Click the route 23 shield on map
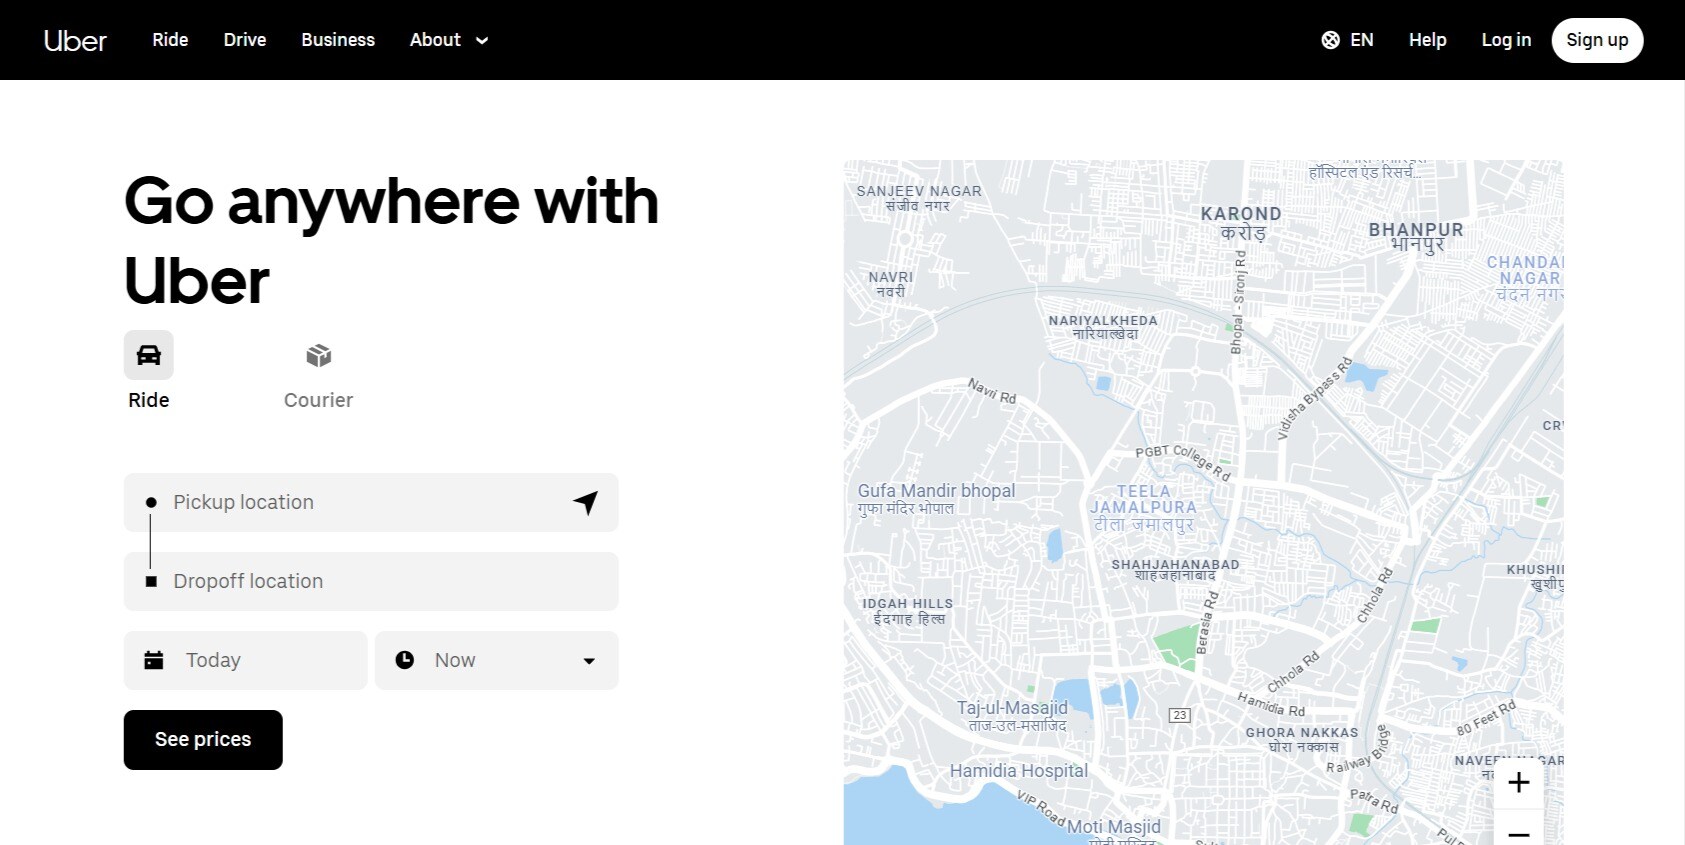The height and width of the screenshot is (845, 1685). click(1180, 715)
